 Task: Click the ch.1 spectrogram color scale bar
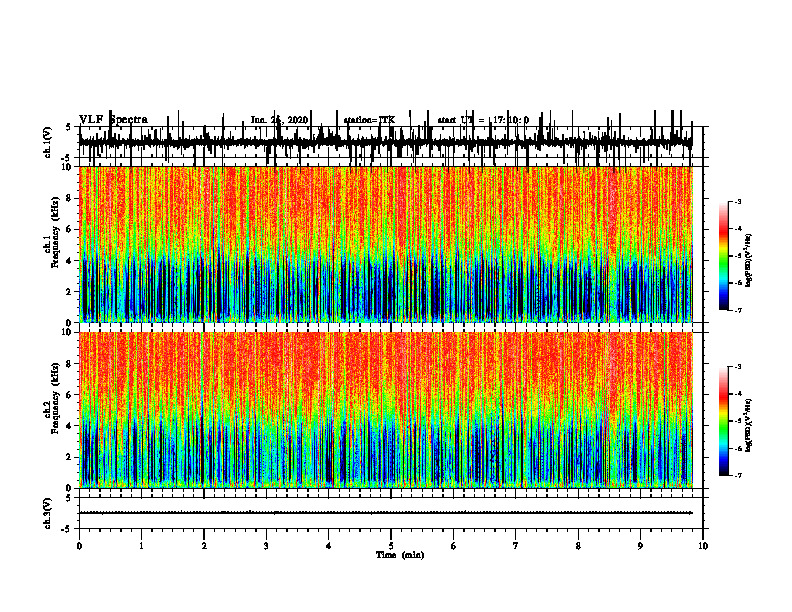coord(724,256)
